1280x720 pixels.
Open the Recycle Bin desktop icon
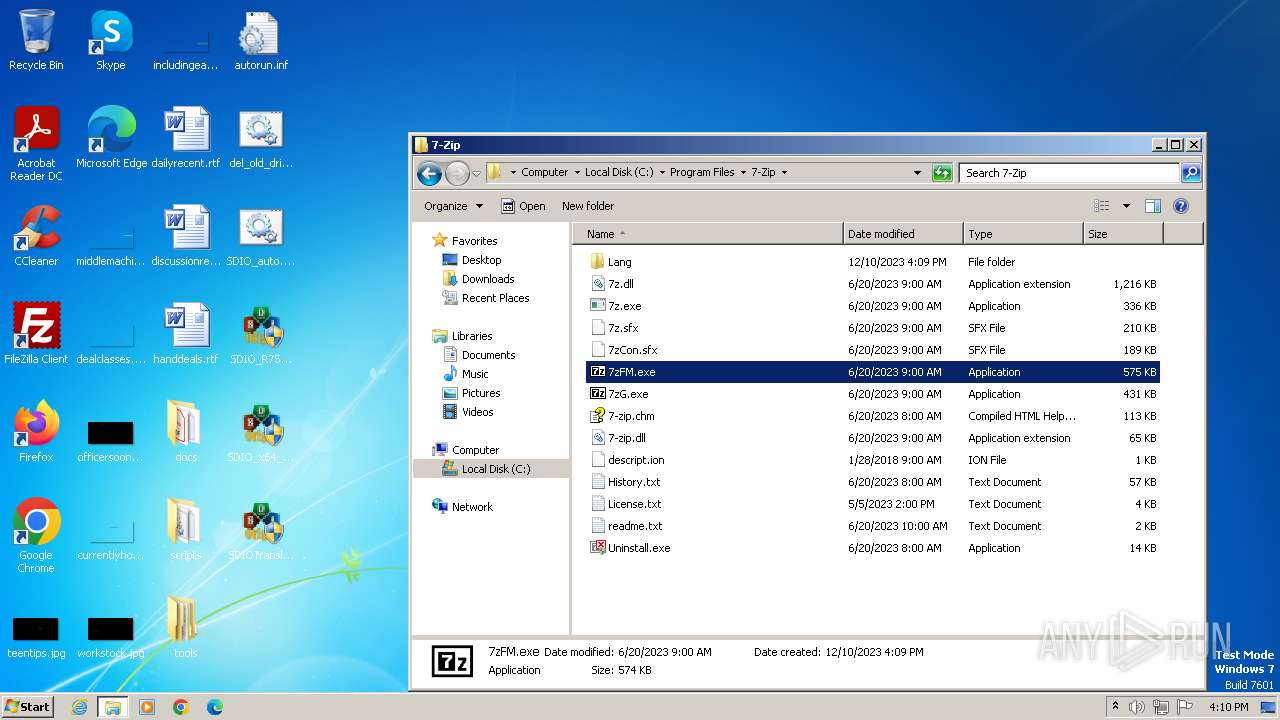click(x=36, y=40)
